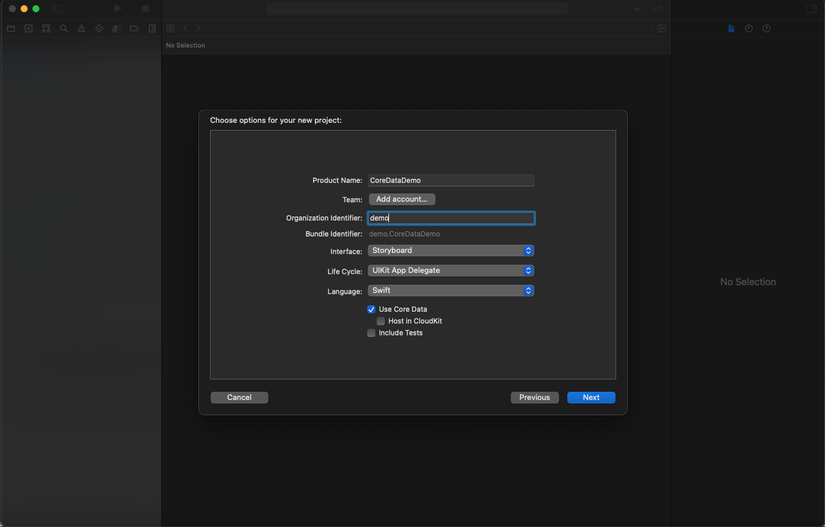
Task: Open the Project navigator folder icon
Action: [11, 29]
